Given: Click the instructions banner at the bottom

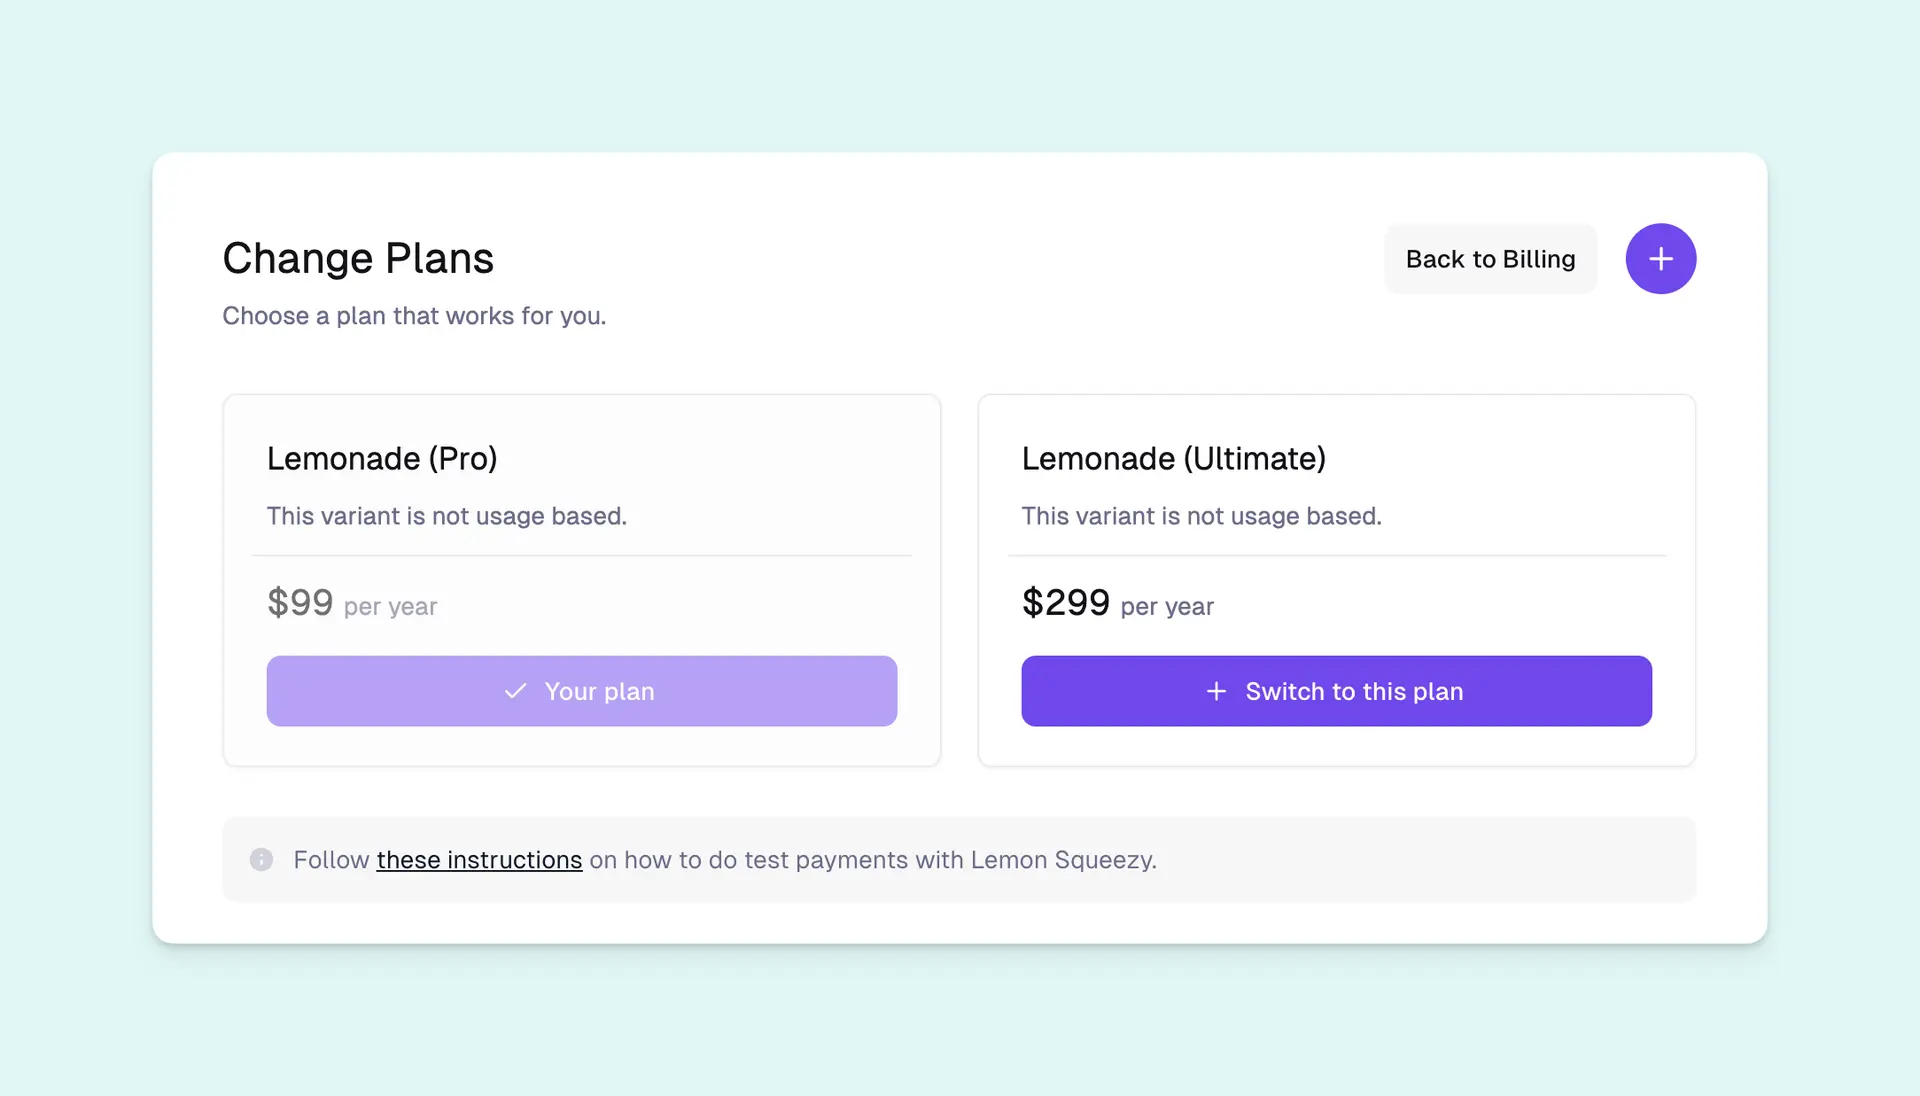Looking at the screenshot, I should point(958,859).
